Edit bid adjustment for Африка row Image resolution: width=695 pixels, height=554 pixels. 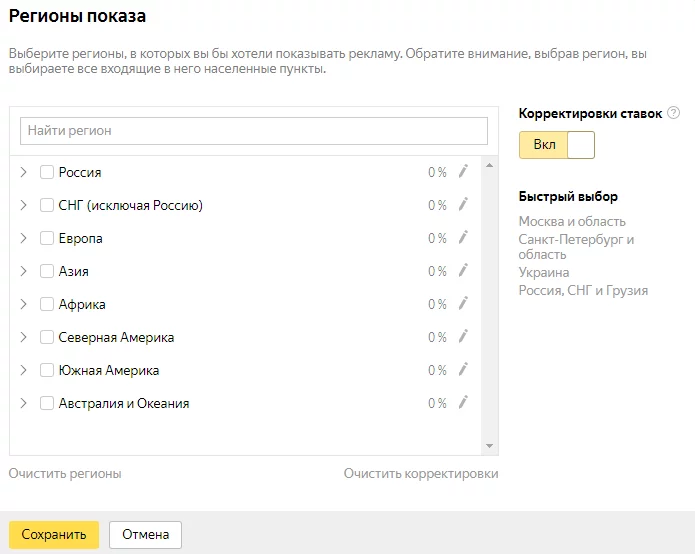pos(463,303)
